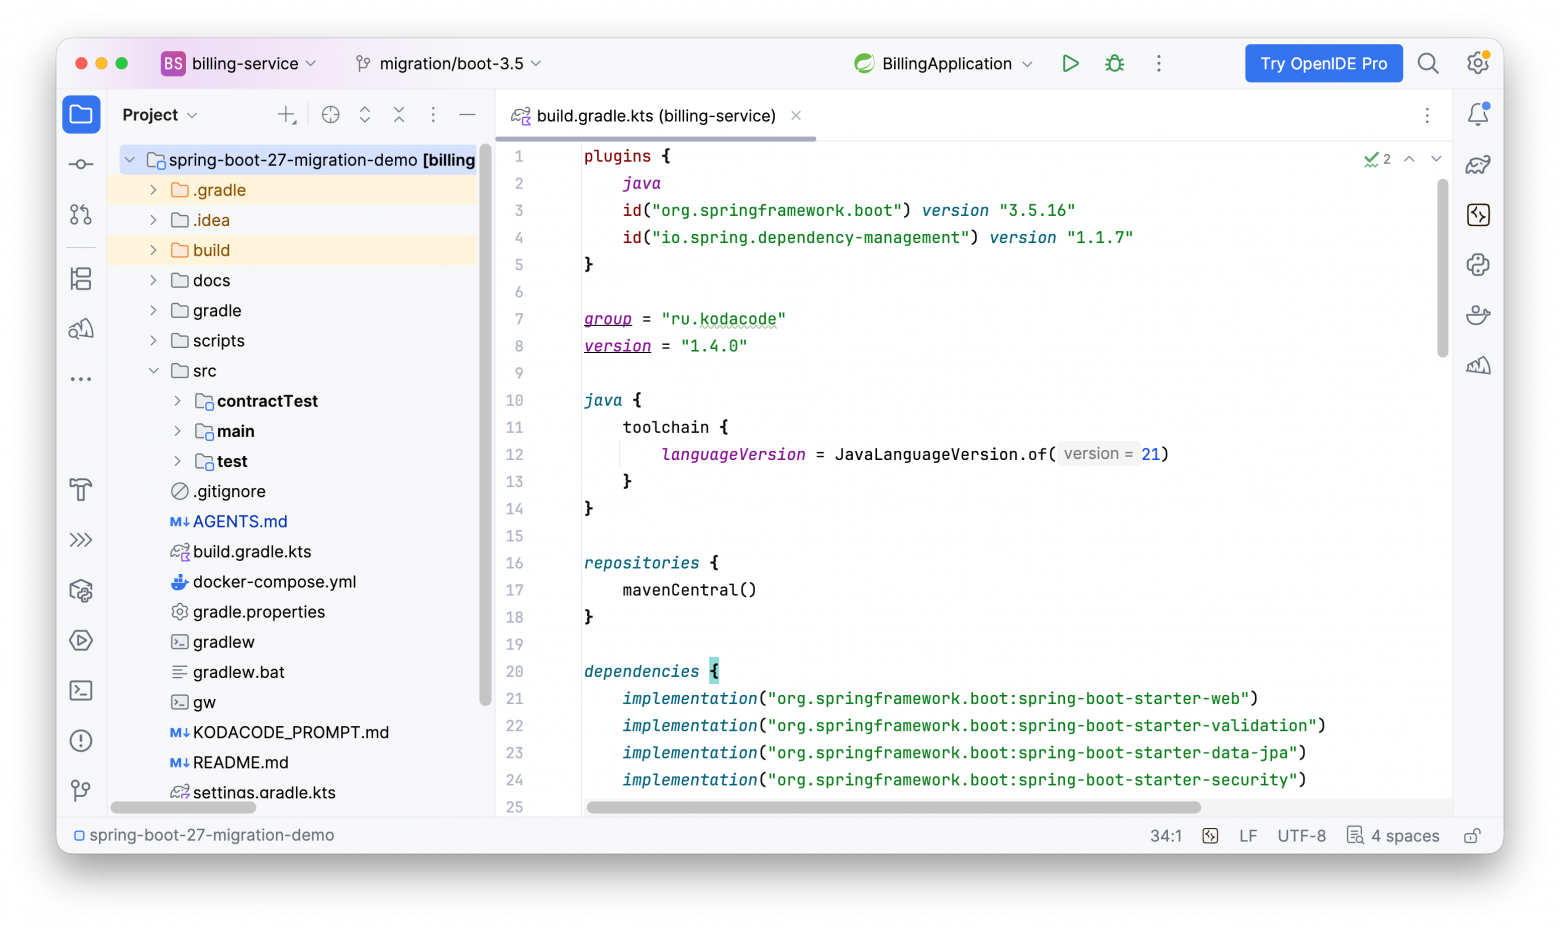Screen dimensions: 1560x928
Task: Click LF line separator in status bar
Action: [x=1248, y=836]
